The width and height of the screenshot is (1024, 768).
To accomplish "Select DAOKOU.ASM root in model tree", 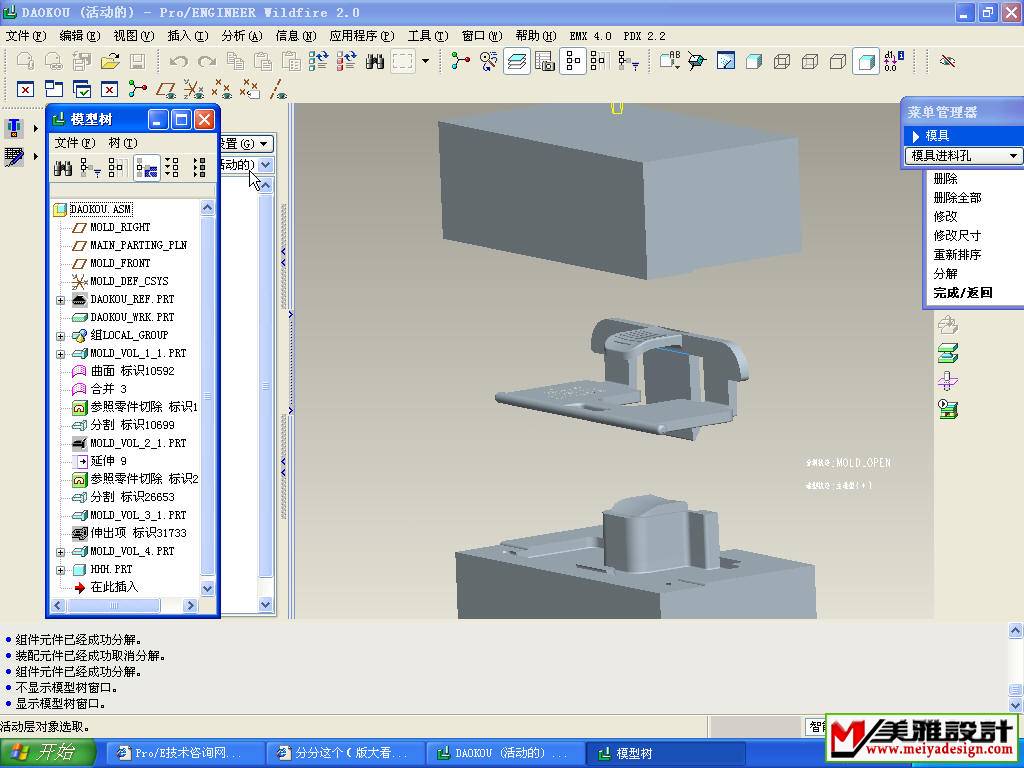I will [x=101, y=209].
